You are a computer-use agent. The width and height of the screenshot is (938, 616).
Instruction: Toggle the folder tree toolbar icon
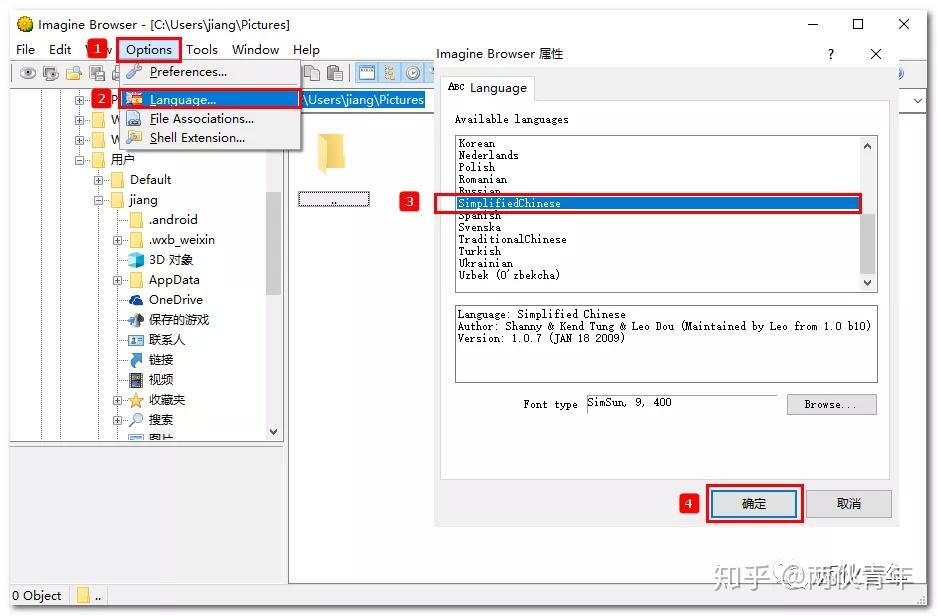389,73
